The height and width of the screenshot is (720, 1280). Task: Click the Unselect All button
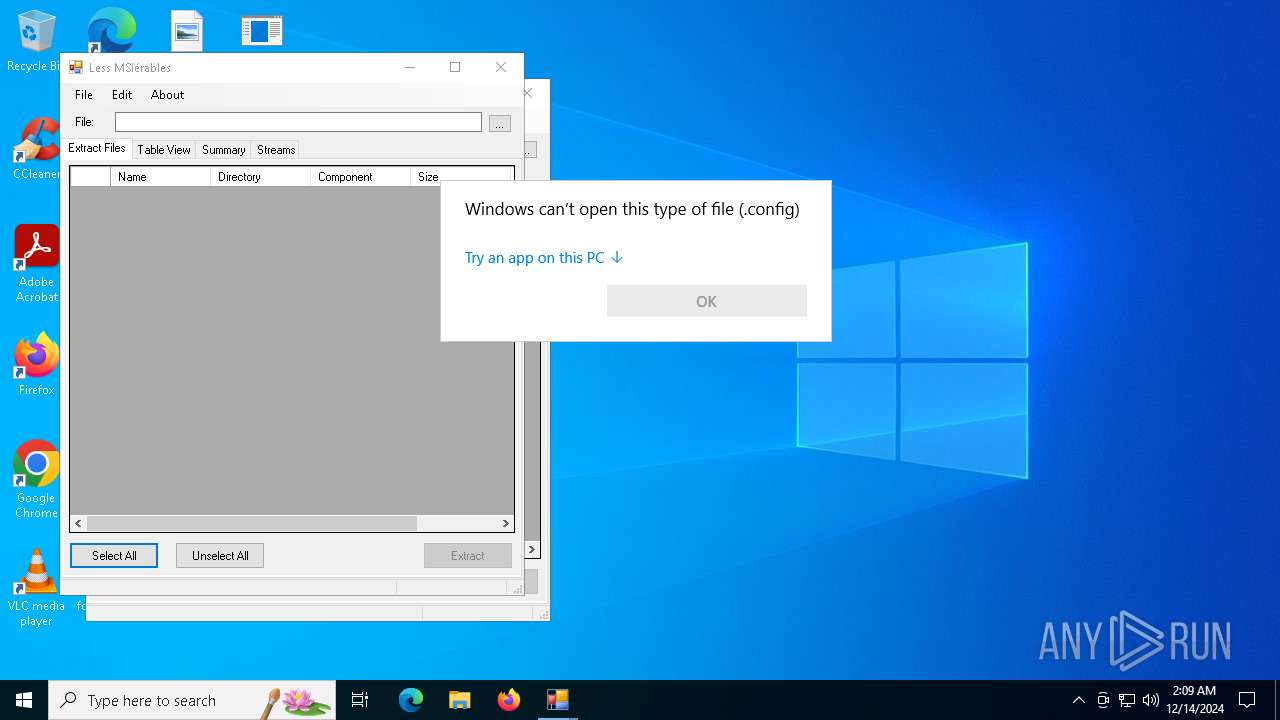[x=220, y=556]
